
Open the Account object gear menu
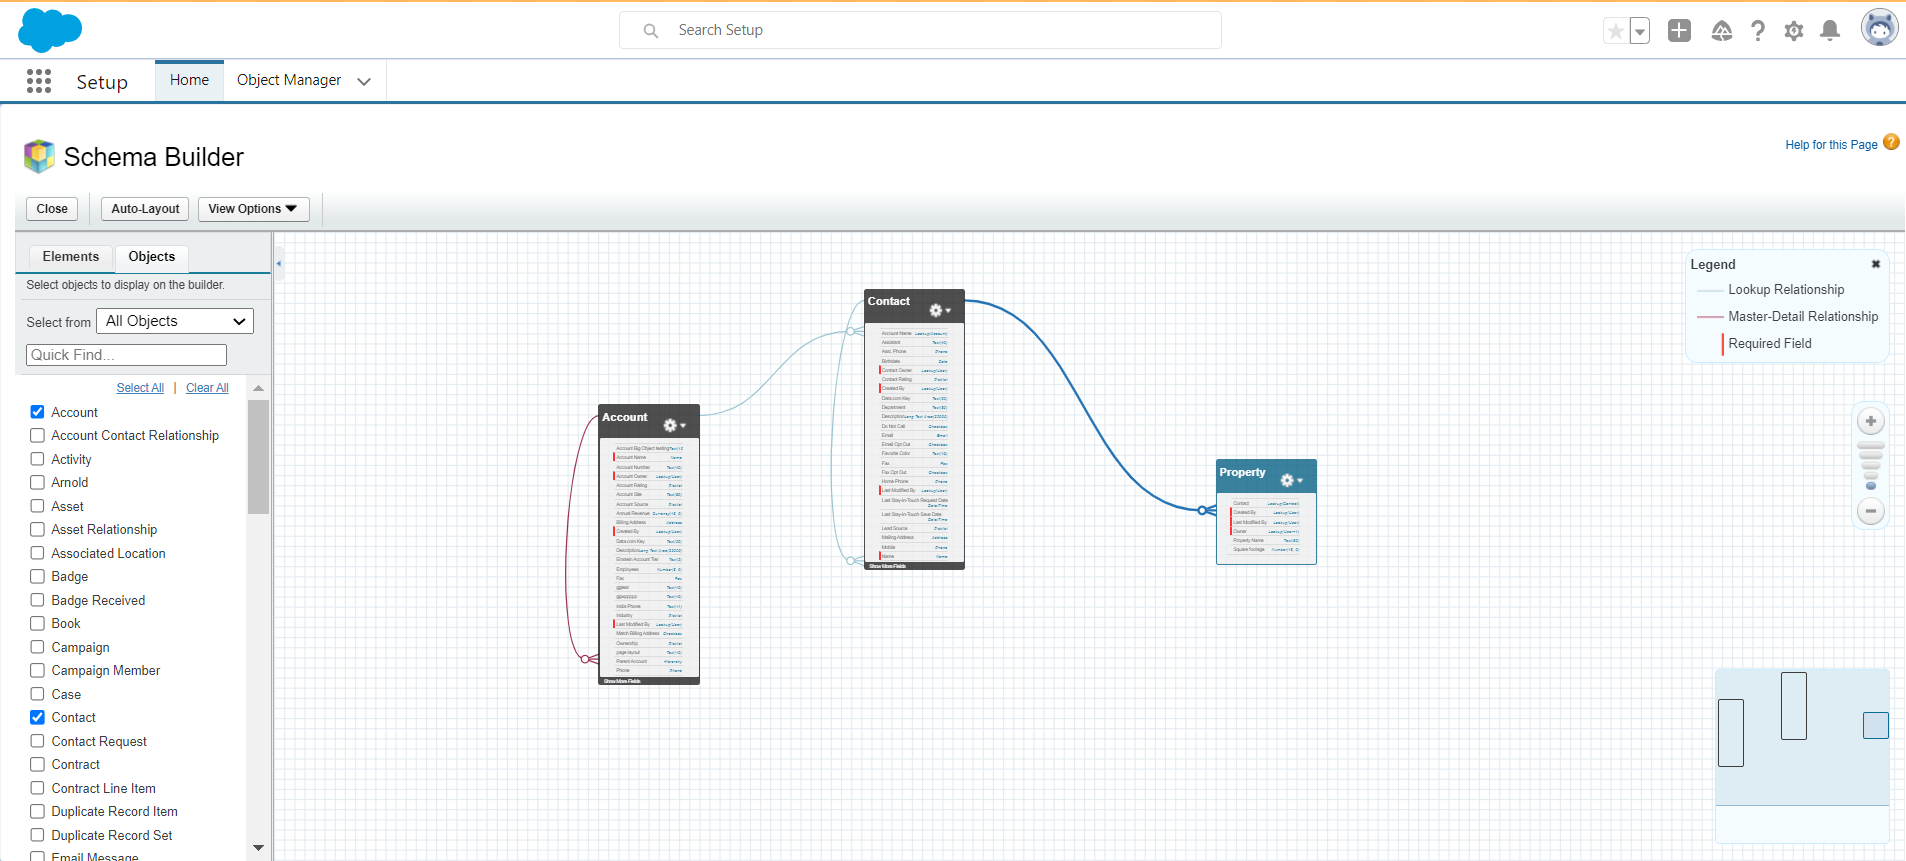tap(674, 425)
